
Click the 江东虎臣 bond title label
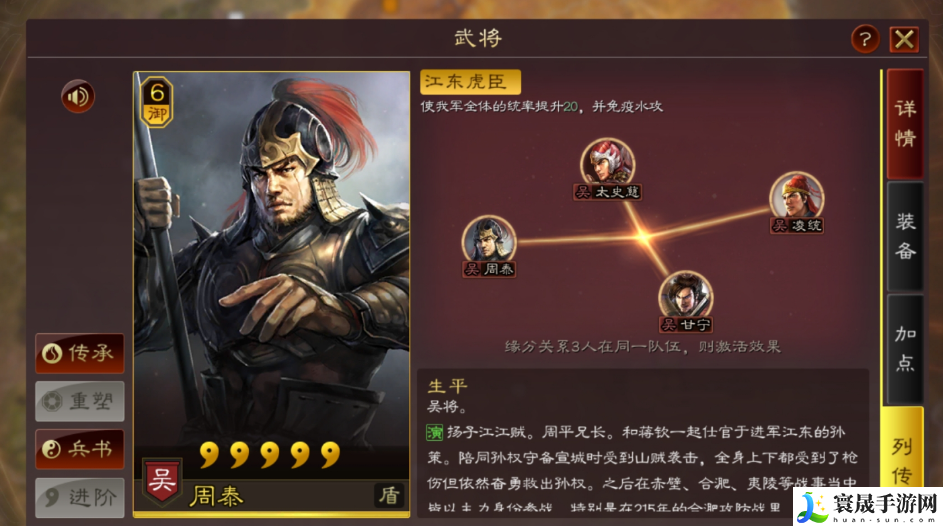coord(470,82)
